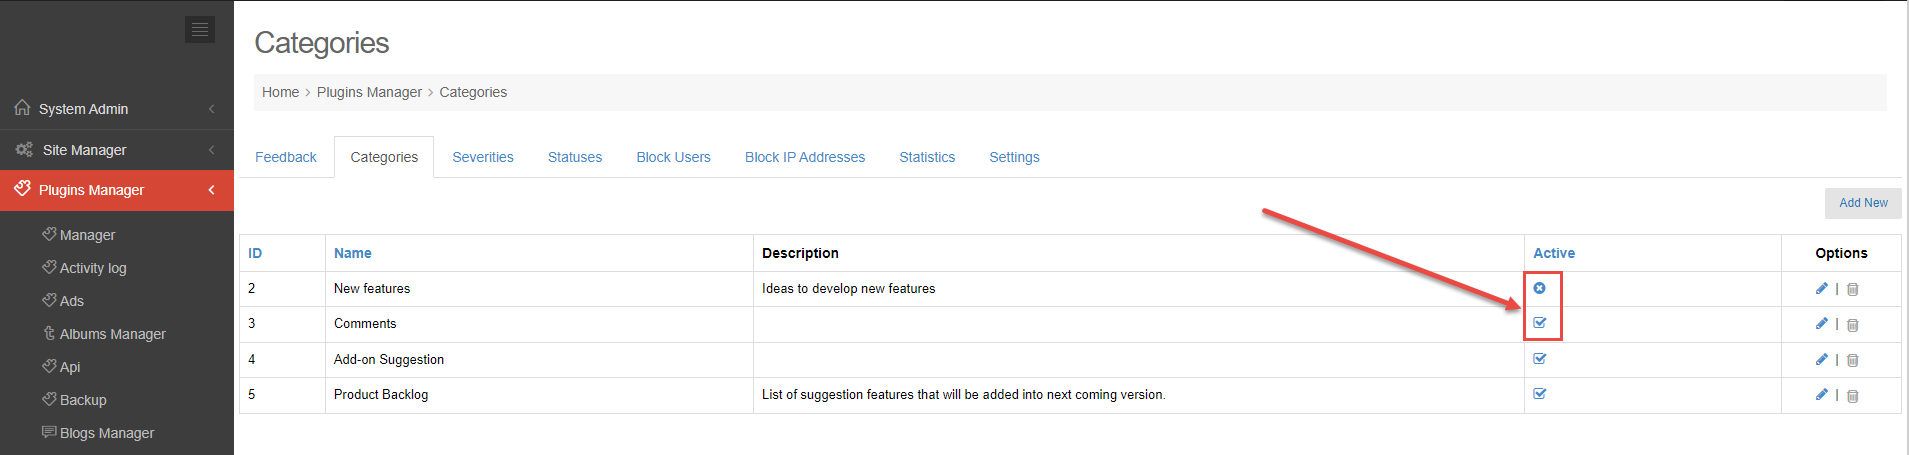
Task: Toggle active checkbox for Comments
Action: (x=1540, y=323)
